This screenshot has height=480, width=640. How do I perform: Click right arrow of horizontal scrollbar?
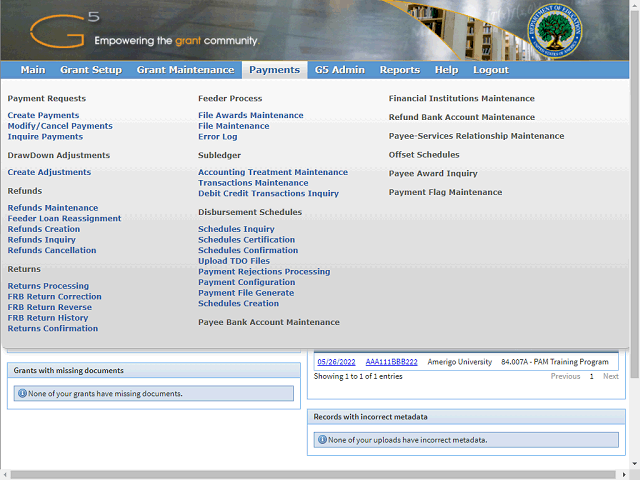click(x=624, y=475)
